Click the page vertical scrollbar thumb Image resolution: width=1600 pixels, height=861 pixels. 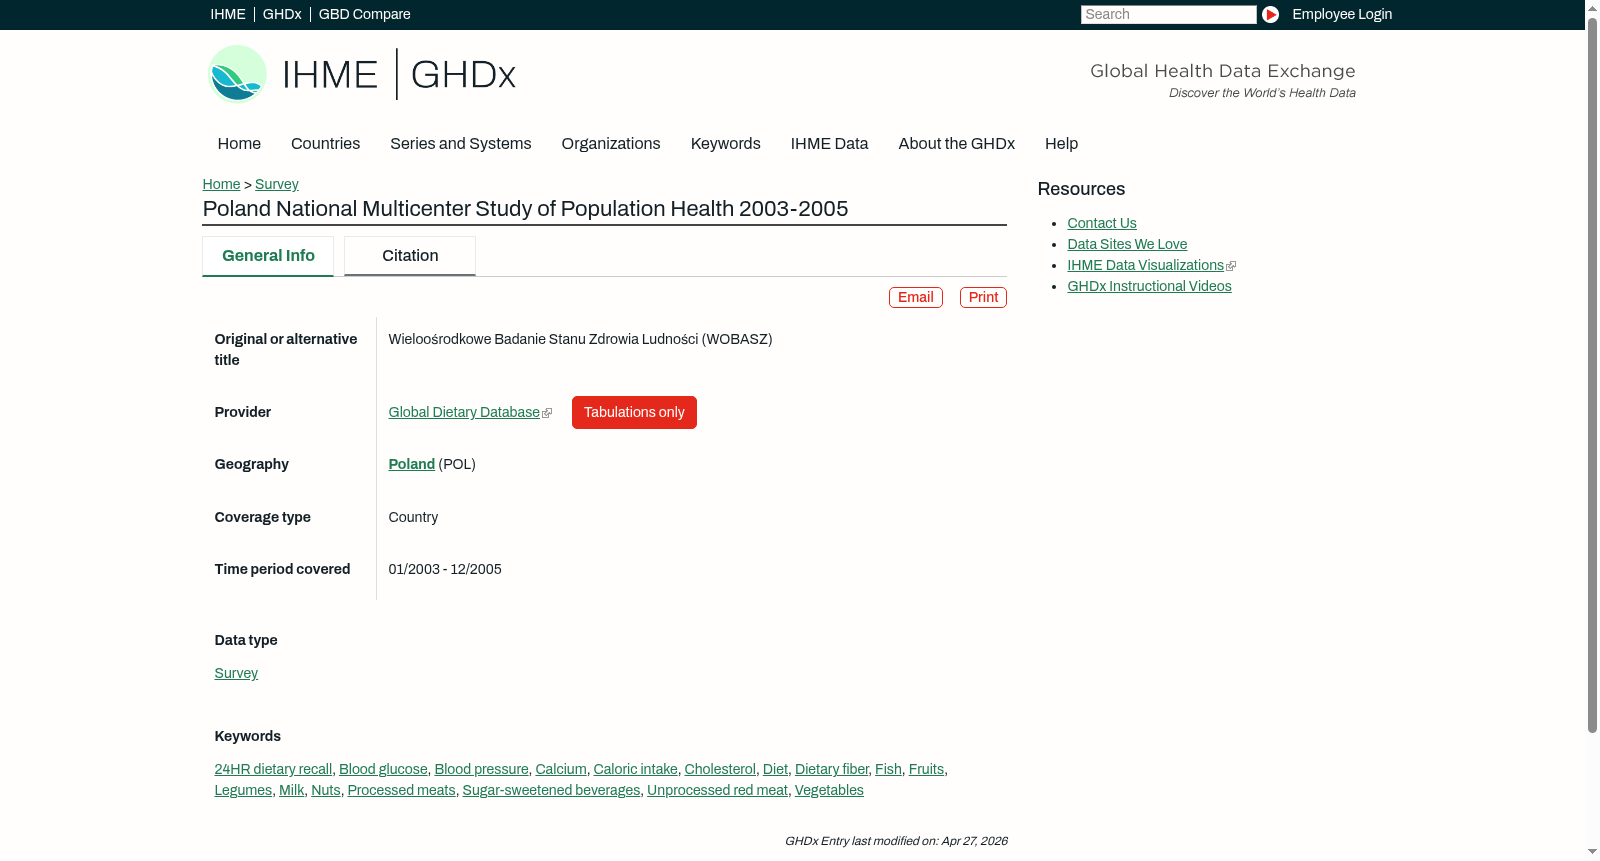(1592, 375)
